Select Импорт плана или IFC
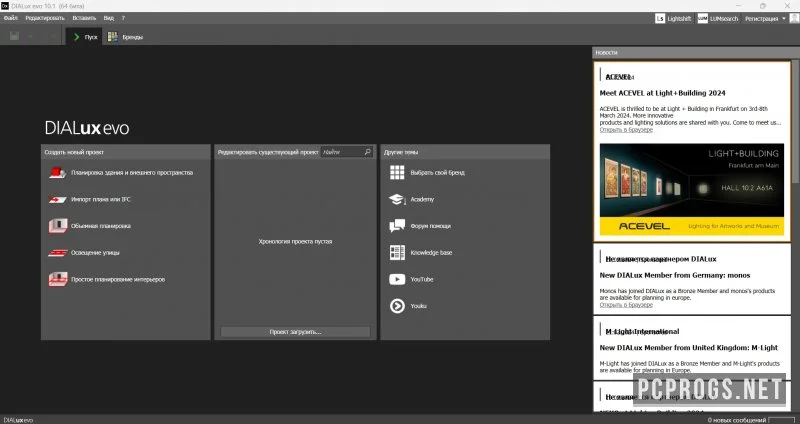800x424 pixels. click(101, 199)
